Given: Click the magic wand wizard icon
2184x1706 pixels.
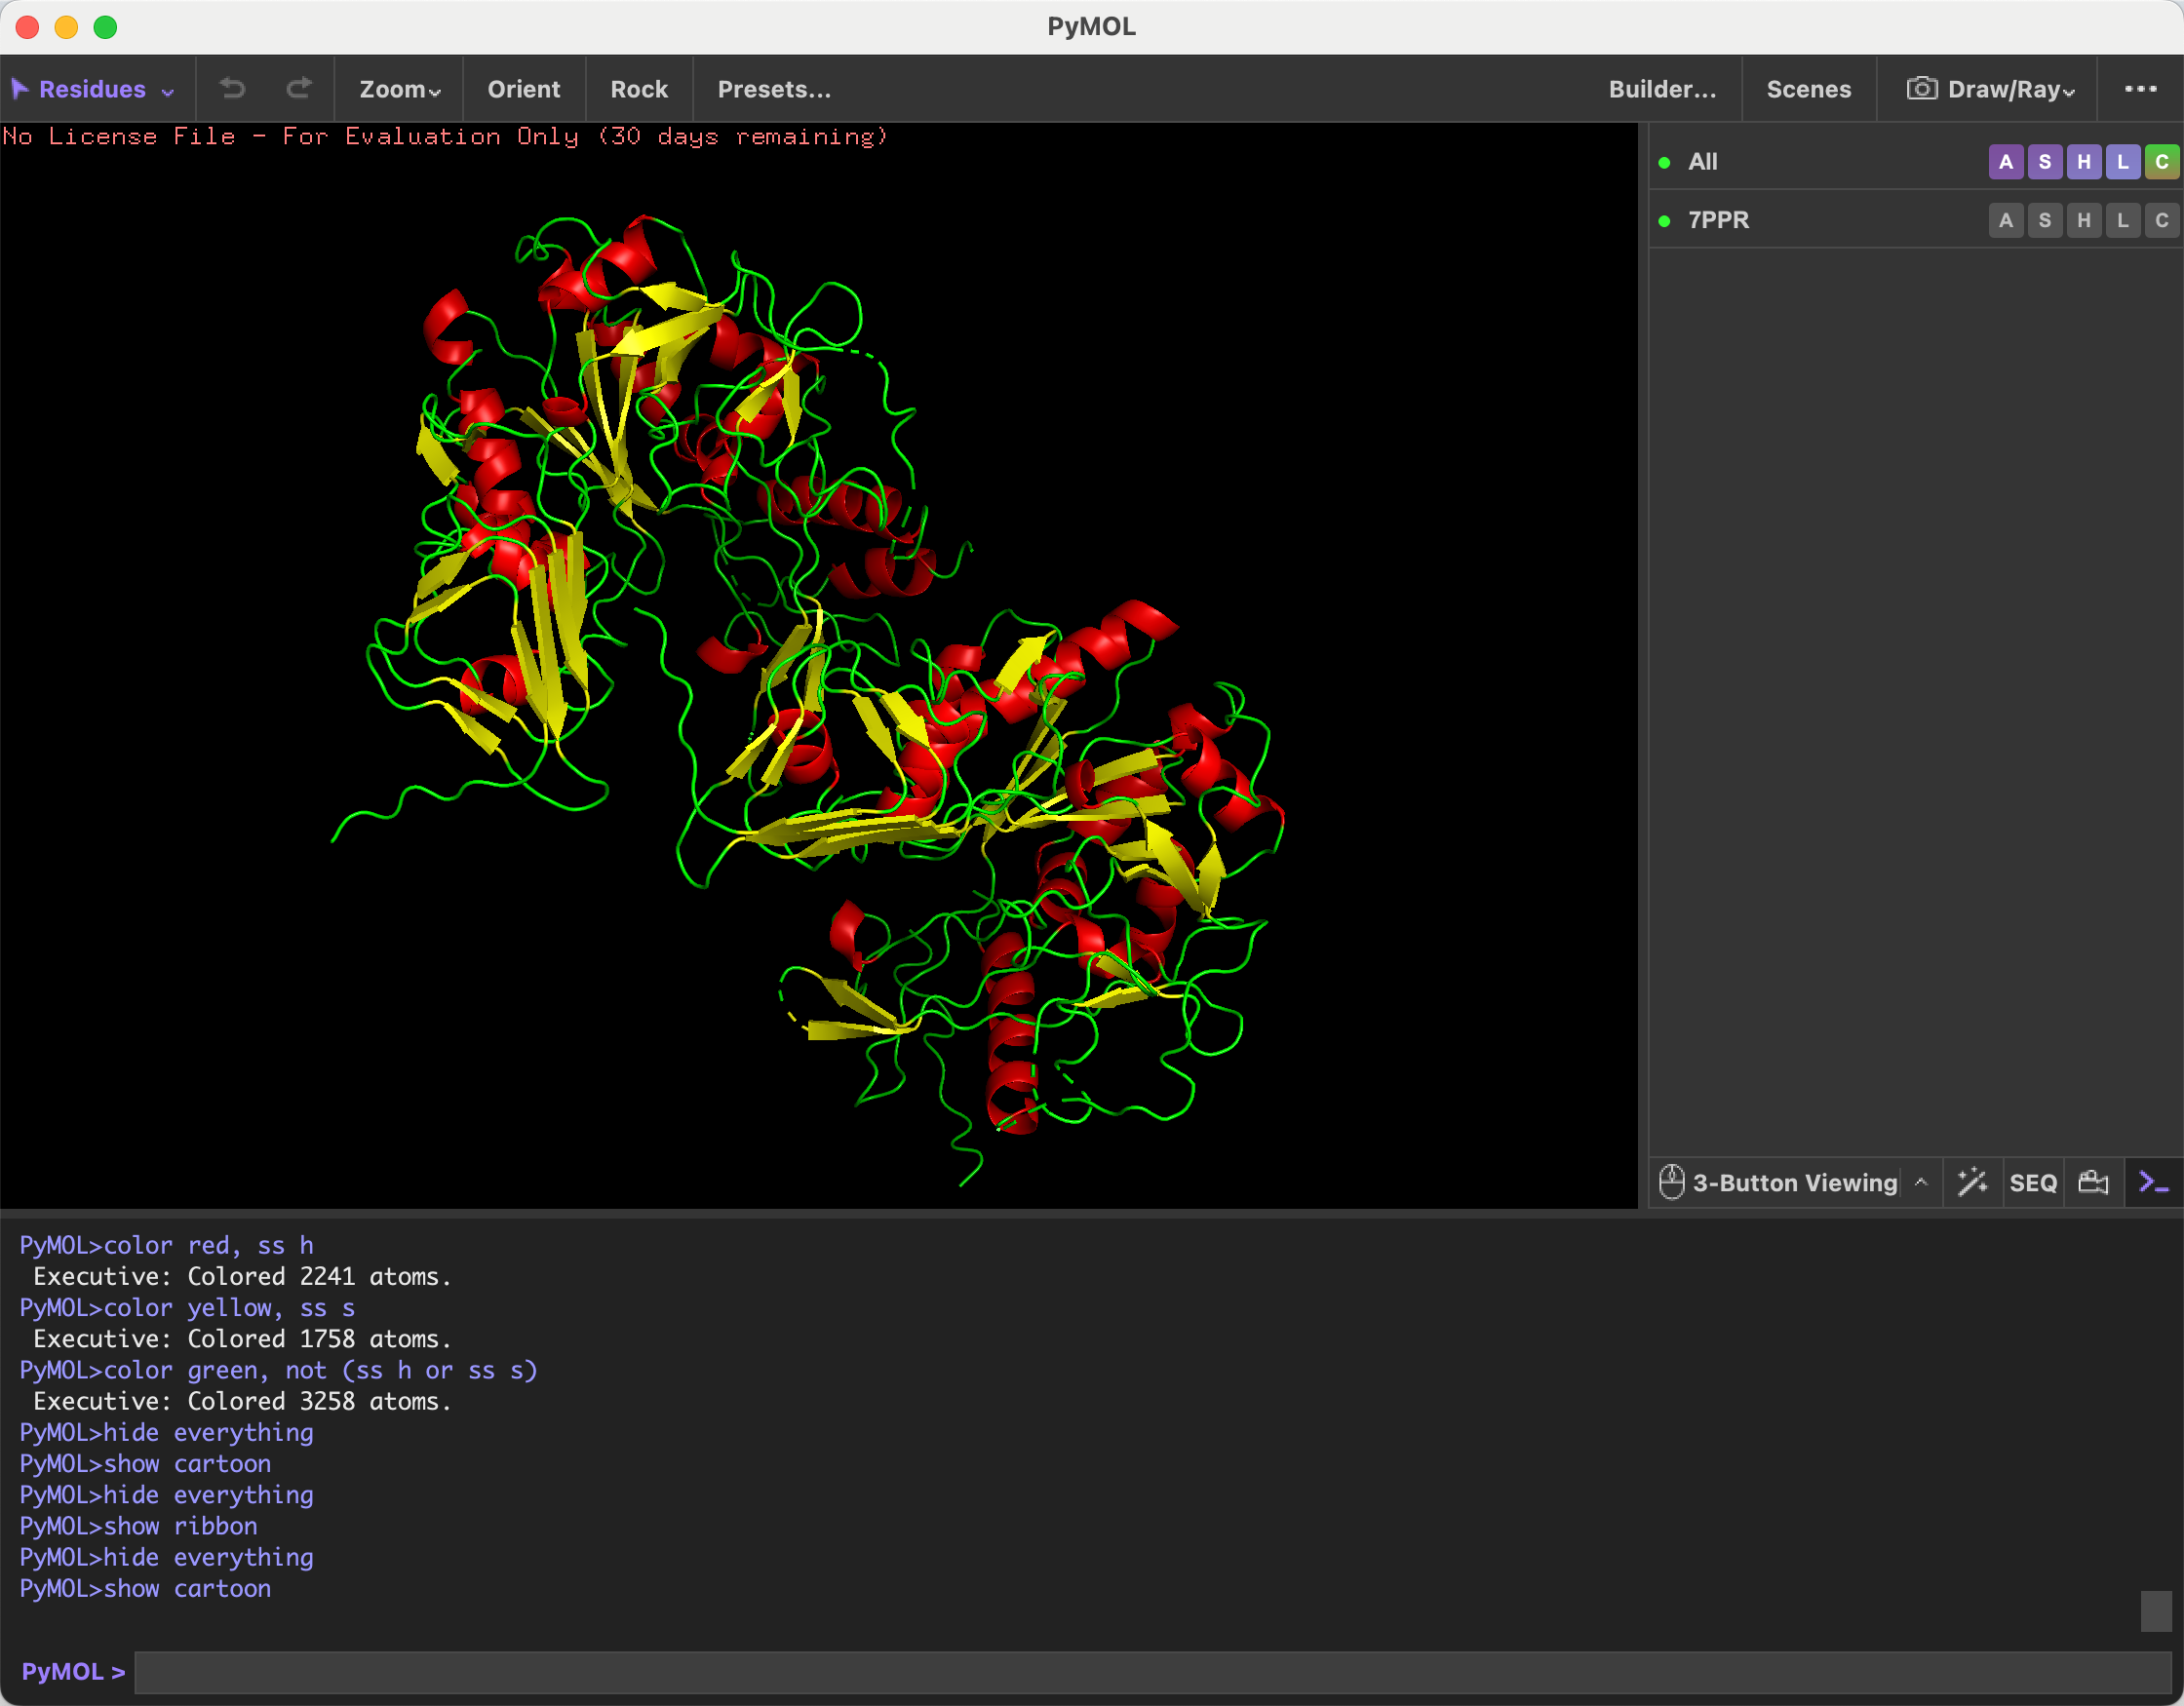Looking at the screenshot, I should (x=1972, y=1182).
